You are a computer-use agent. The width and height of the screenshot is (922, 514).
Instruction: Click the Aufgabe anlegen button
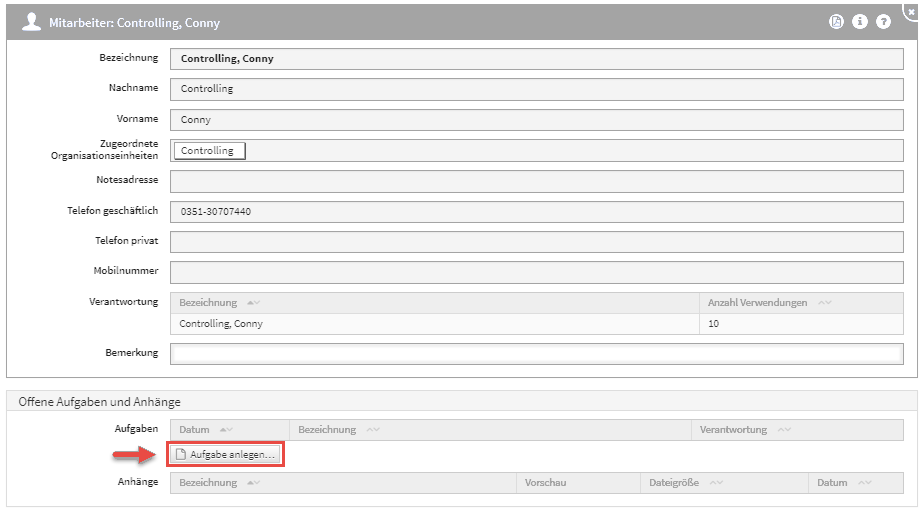226,455
